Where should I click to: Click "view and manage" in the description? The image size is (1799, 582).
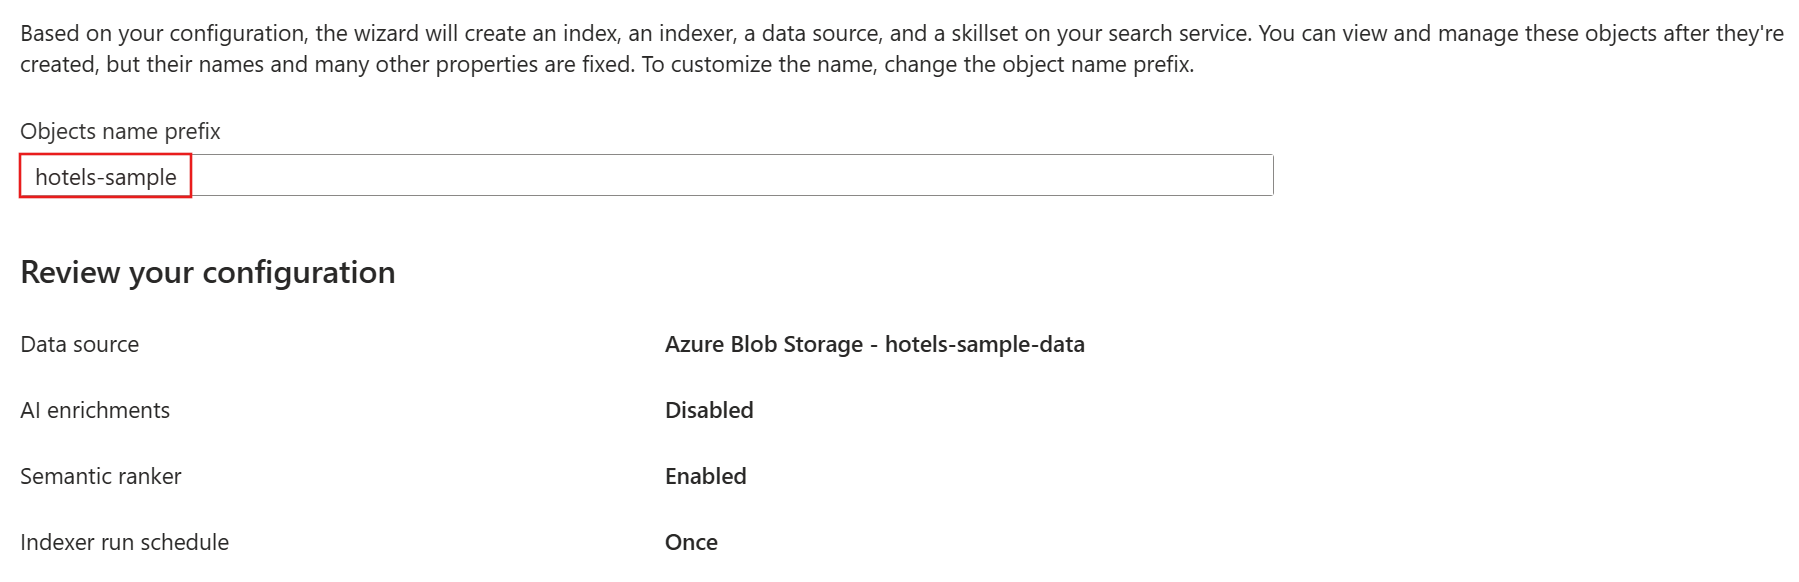point(1427,33)
